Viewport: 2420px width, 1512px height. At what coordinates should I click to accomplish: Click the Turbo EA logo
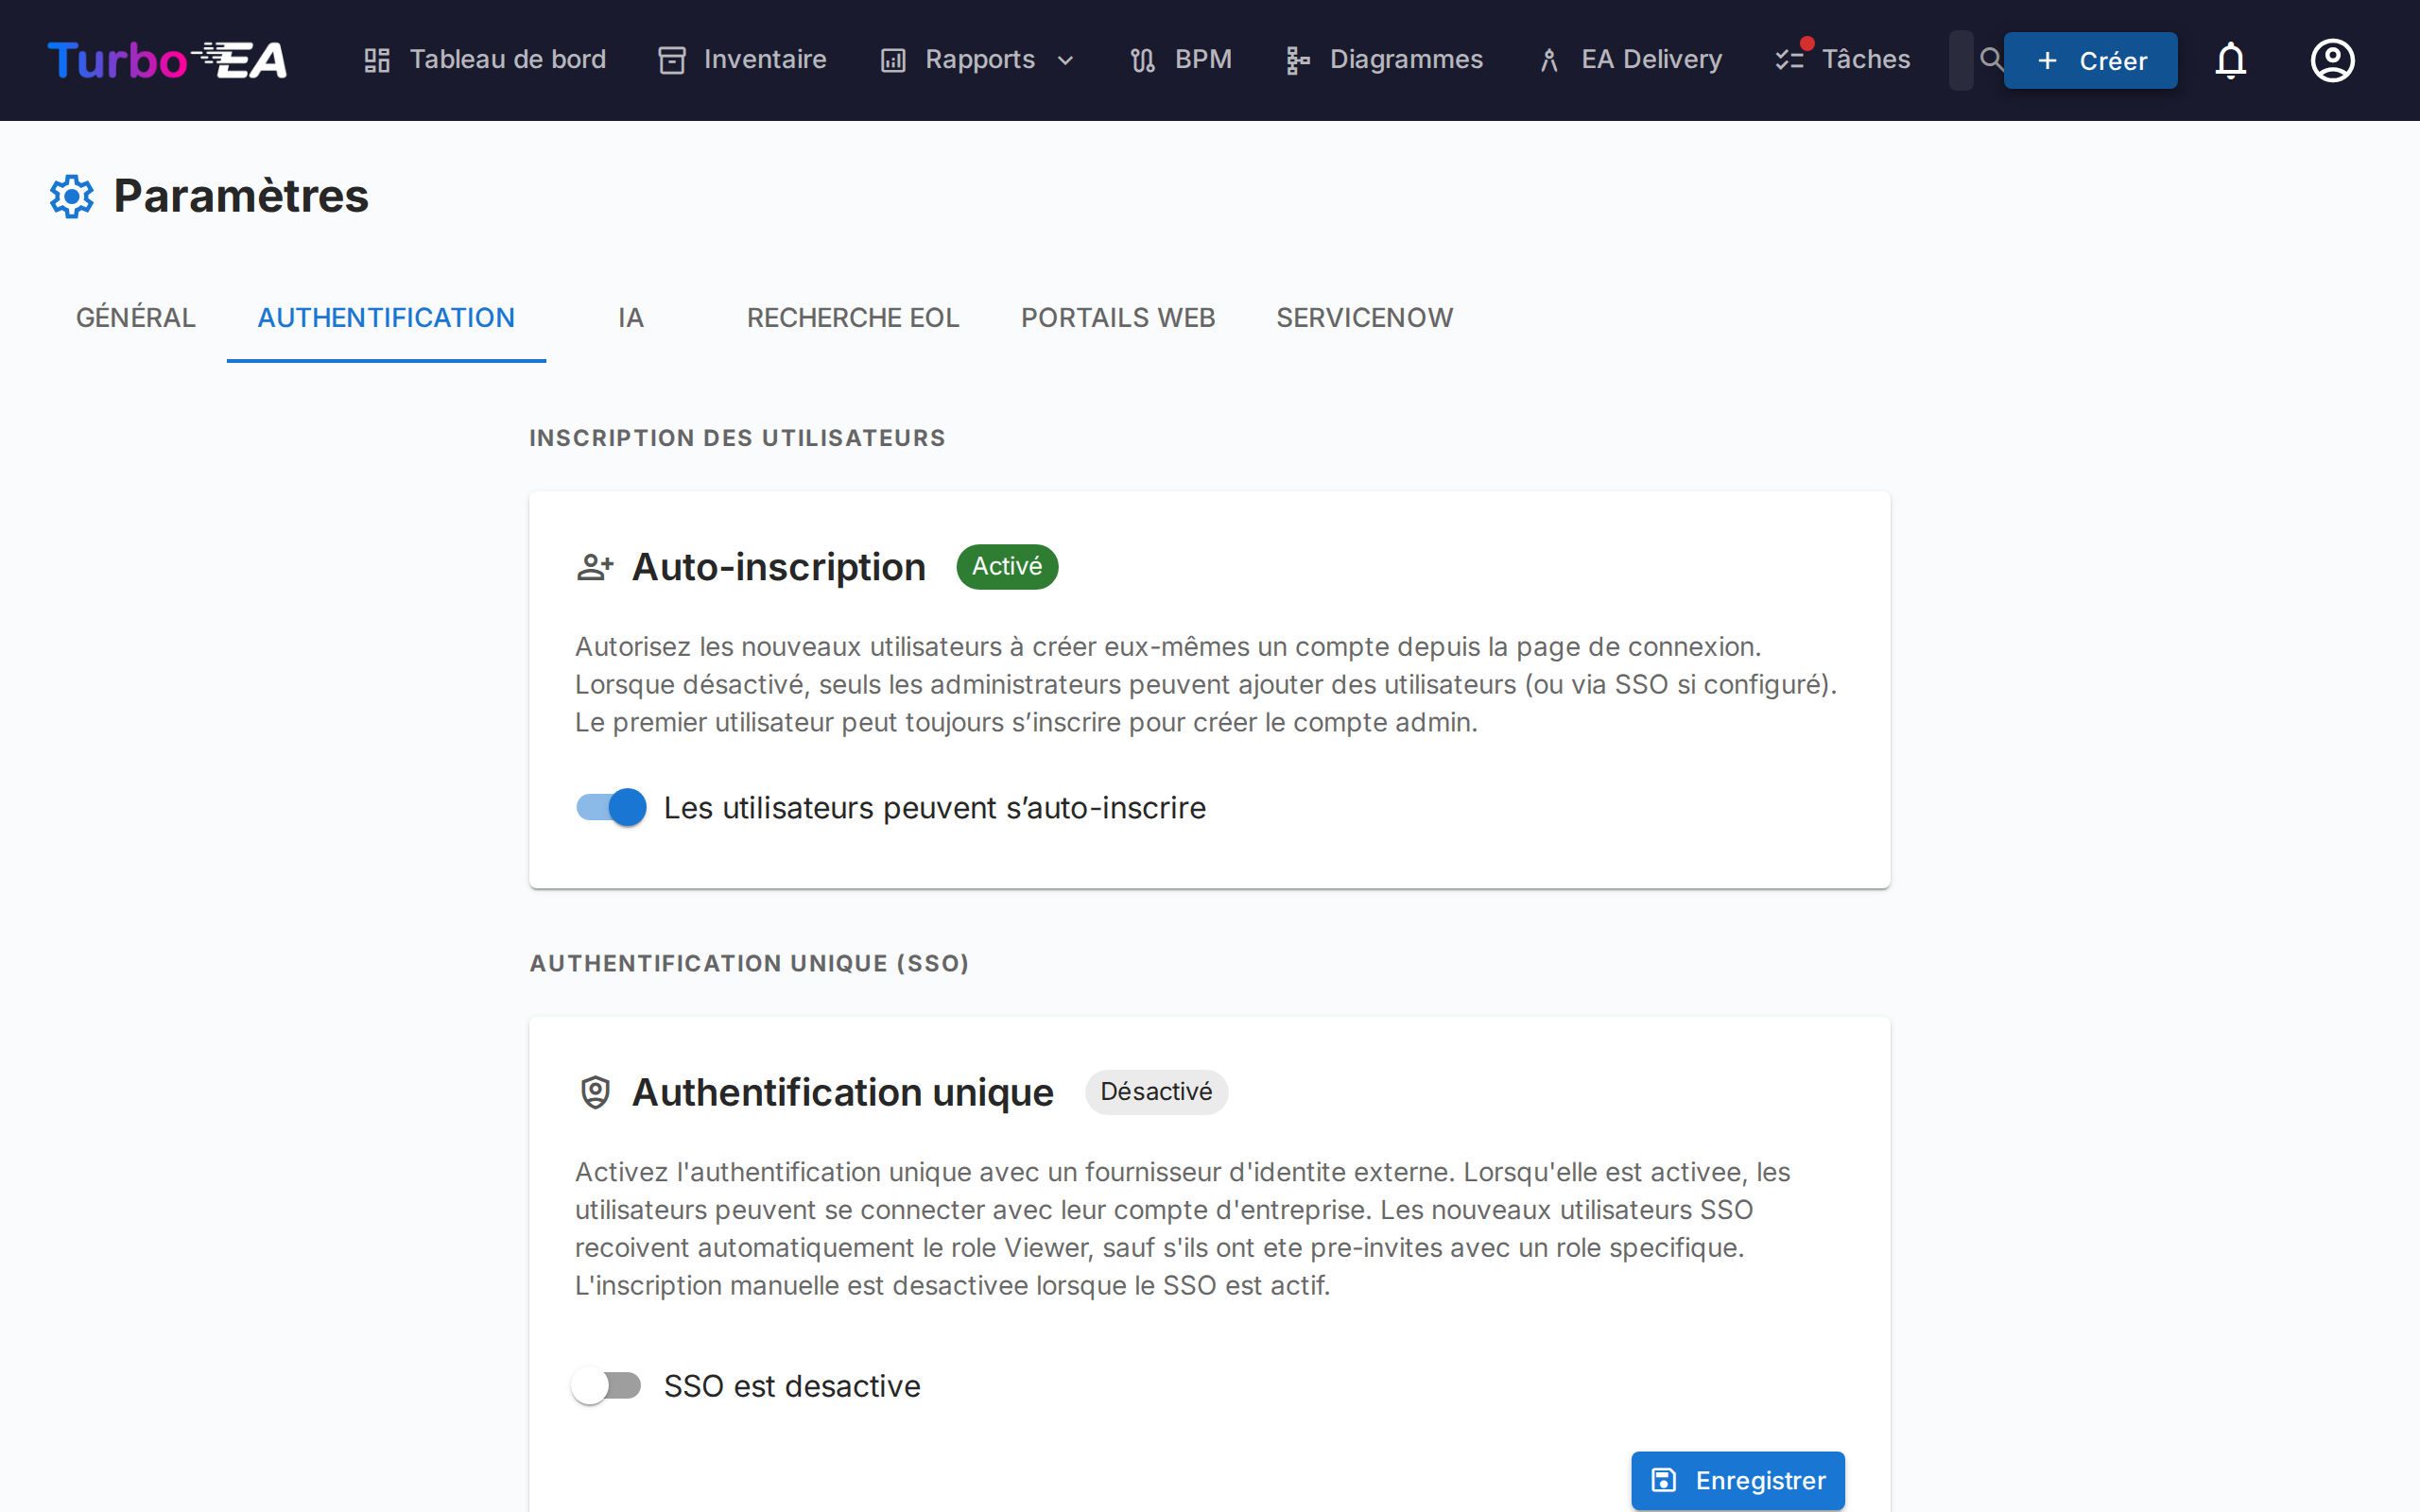click(166, 59)
